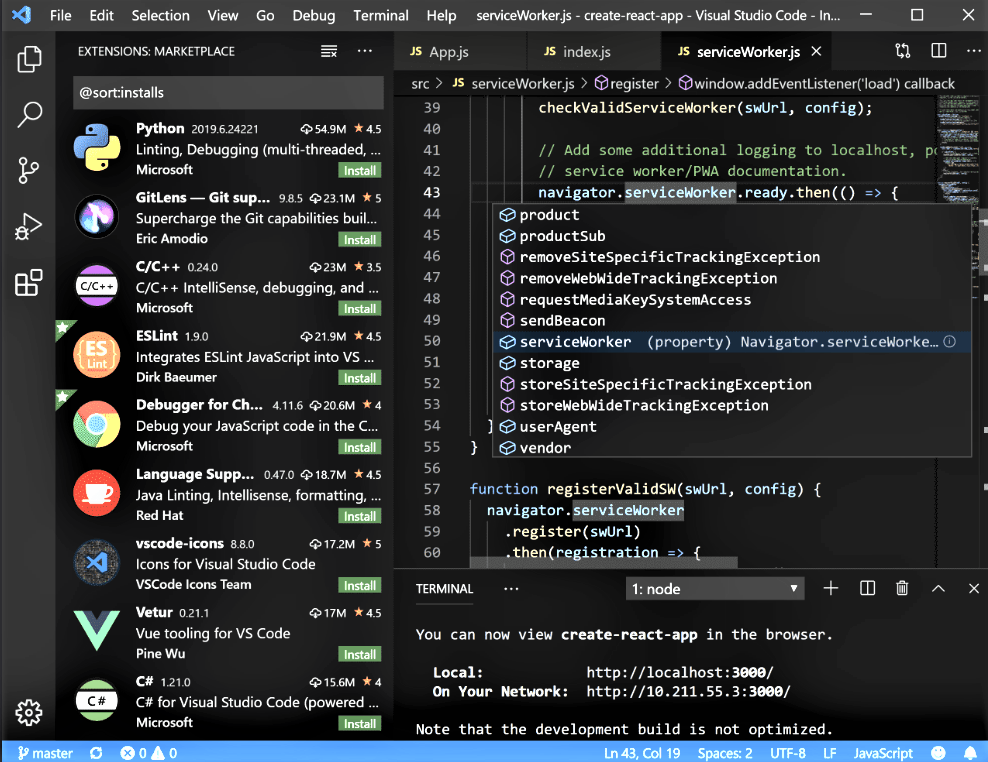
Task: Install the Python extension
Action: tap(360, 170)
